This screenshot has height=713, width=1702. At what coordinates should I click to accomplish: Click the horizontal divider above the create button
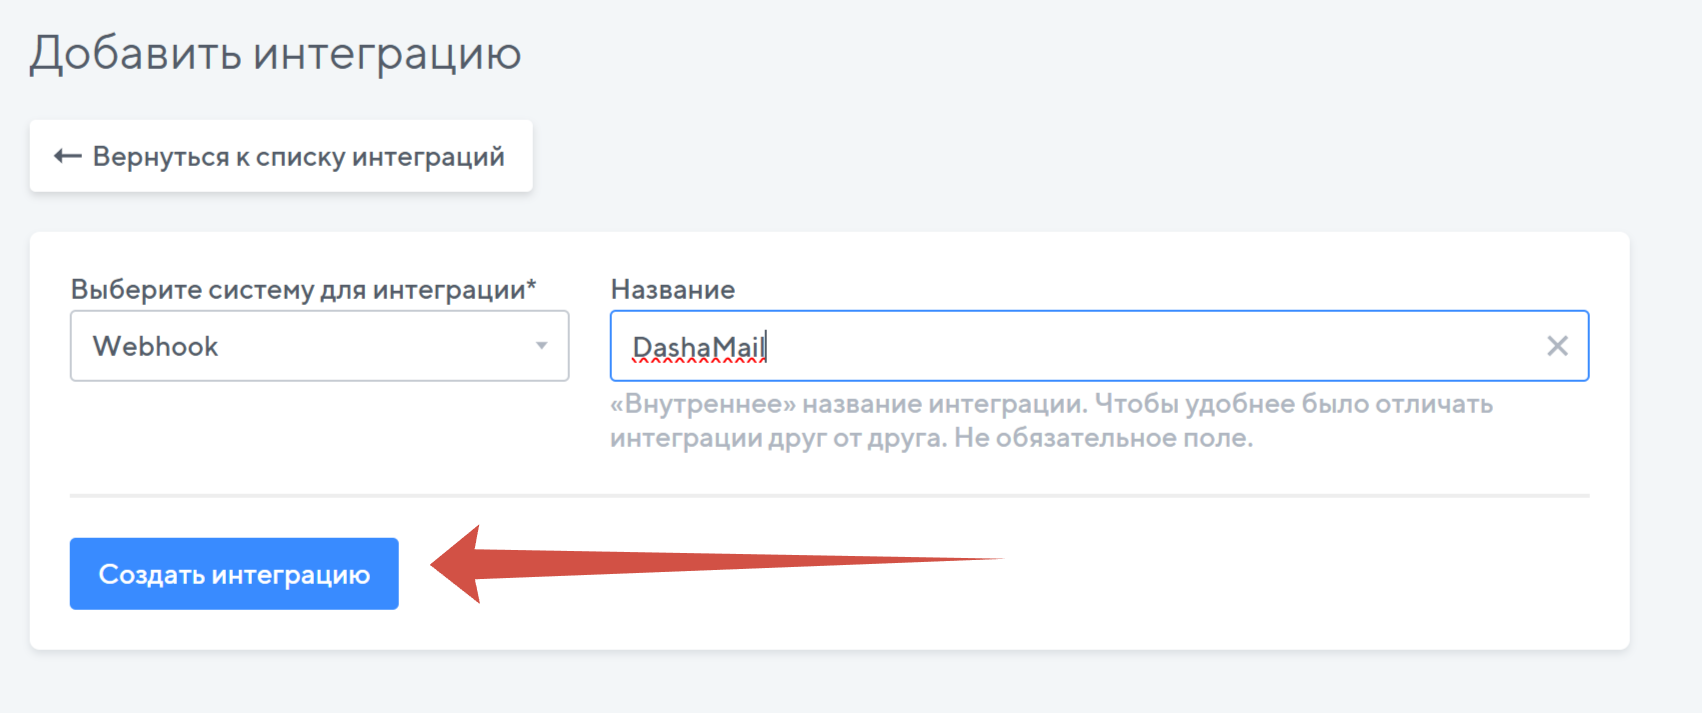click(829, 495)
